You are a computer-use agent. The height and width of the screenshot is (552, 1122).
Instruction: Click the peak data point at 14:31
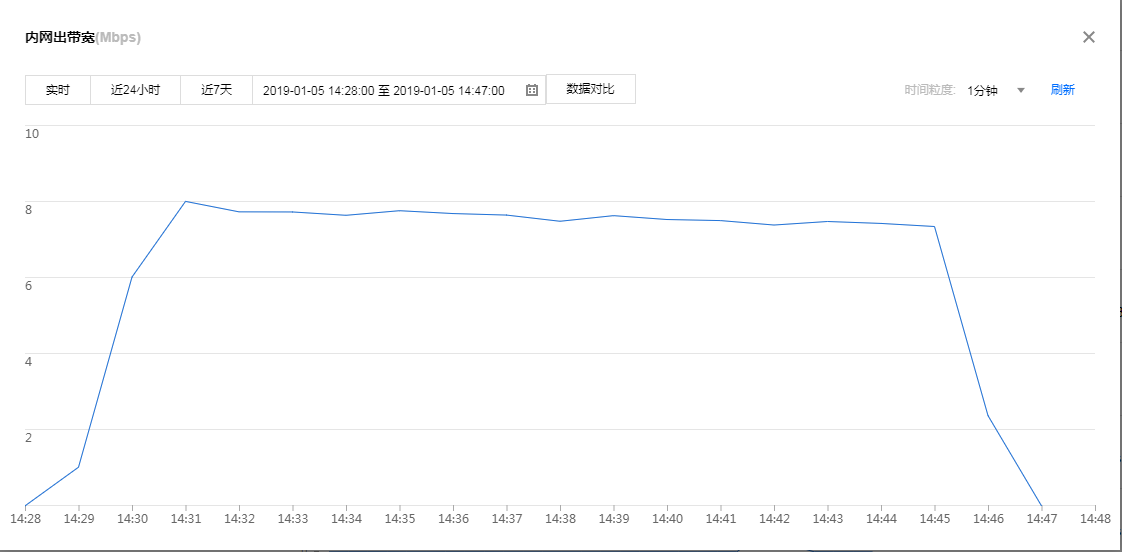186,201
